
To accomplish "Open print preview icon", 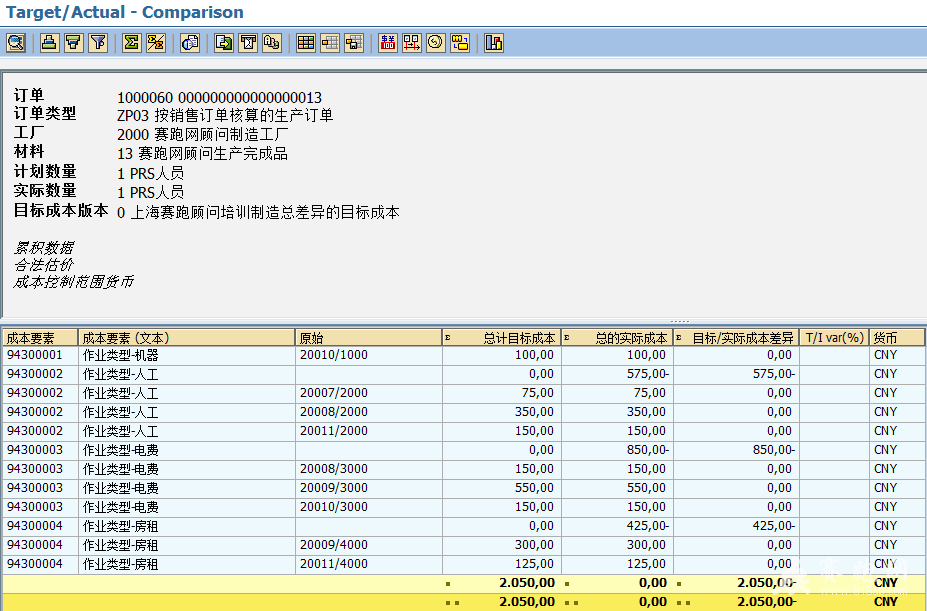I will point(190,43).
